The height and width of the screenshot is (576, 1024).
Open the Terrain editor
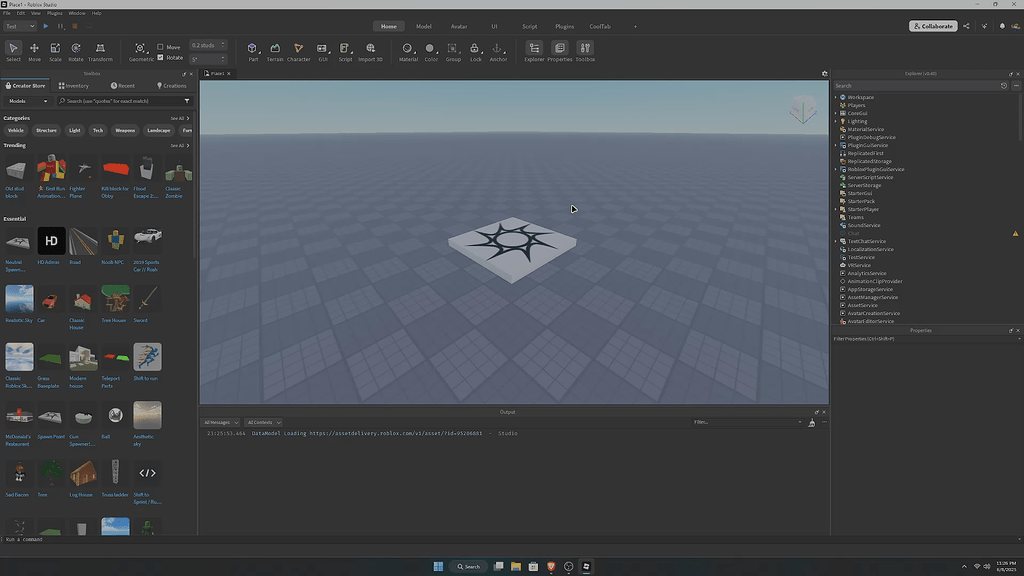pos(274,51)
